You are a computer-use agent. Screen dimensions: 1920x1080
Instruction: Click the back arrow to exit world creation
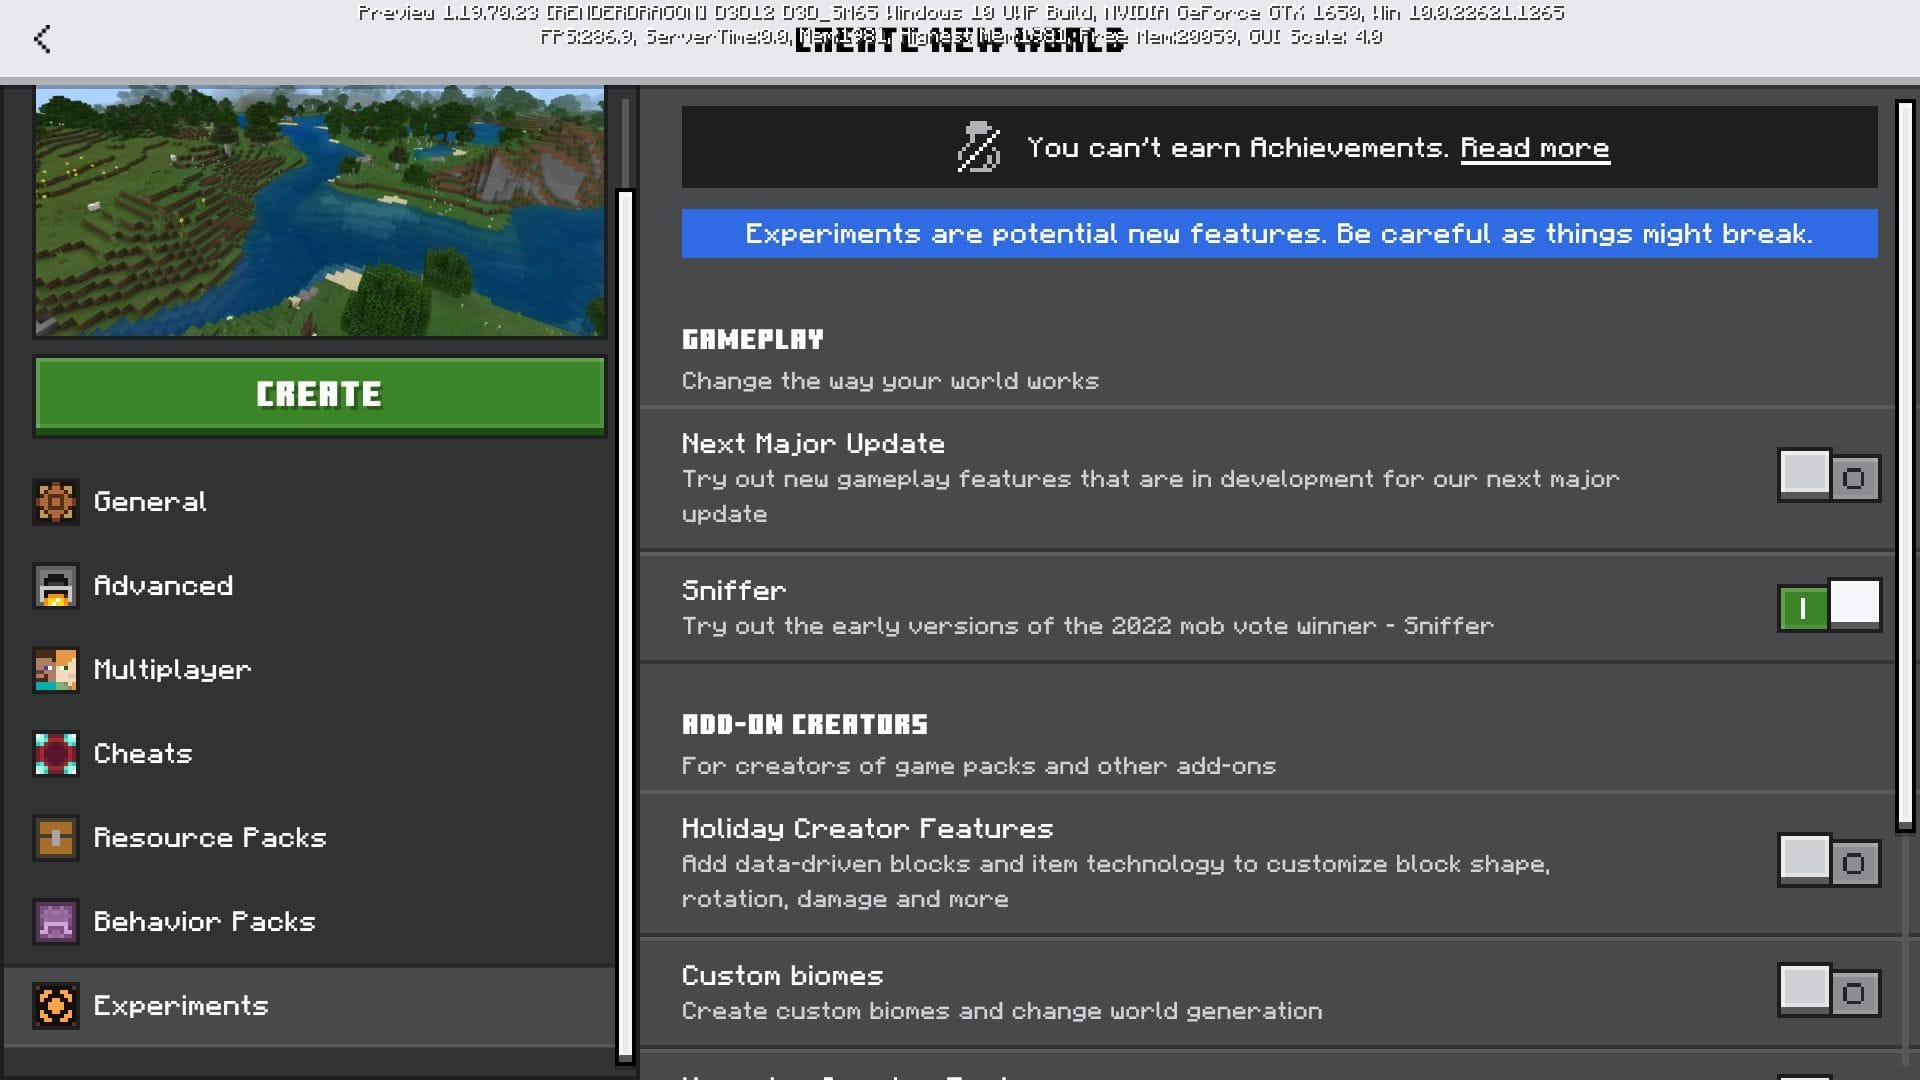(x=41, y=38)
